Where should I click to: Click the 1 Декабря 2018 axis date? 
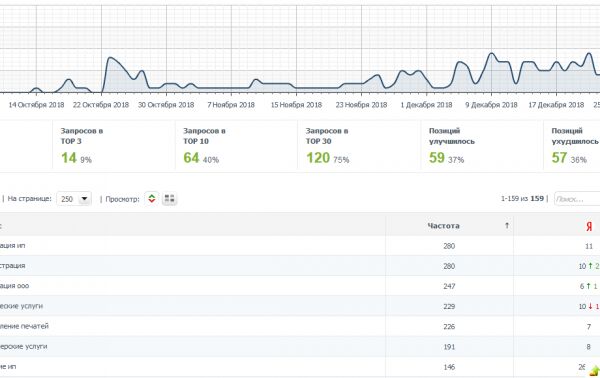click(x=426, y=104)
